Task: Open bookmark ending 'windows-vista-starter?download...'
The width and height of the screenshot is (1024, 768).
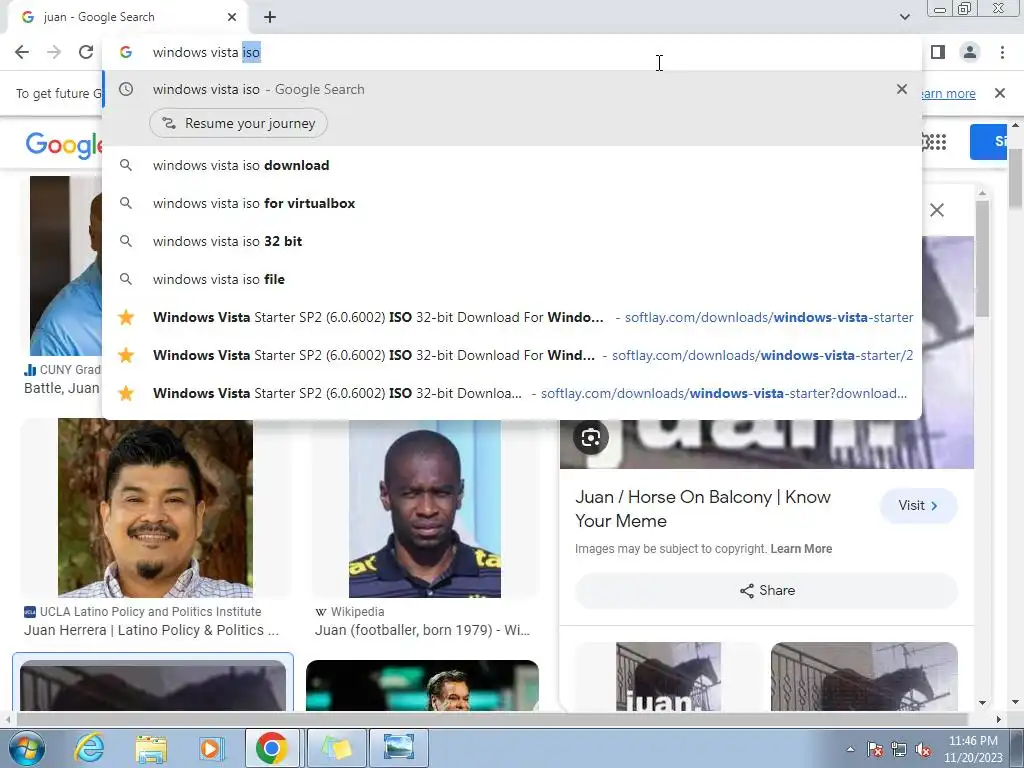Action: [512, 393]
